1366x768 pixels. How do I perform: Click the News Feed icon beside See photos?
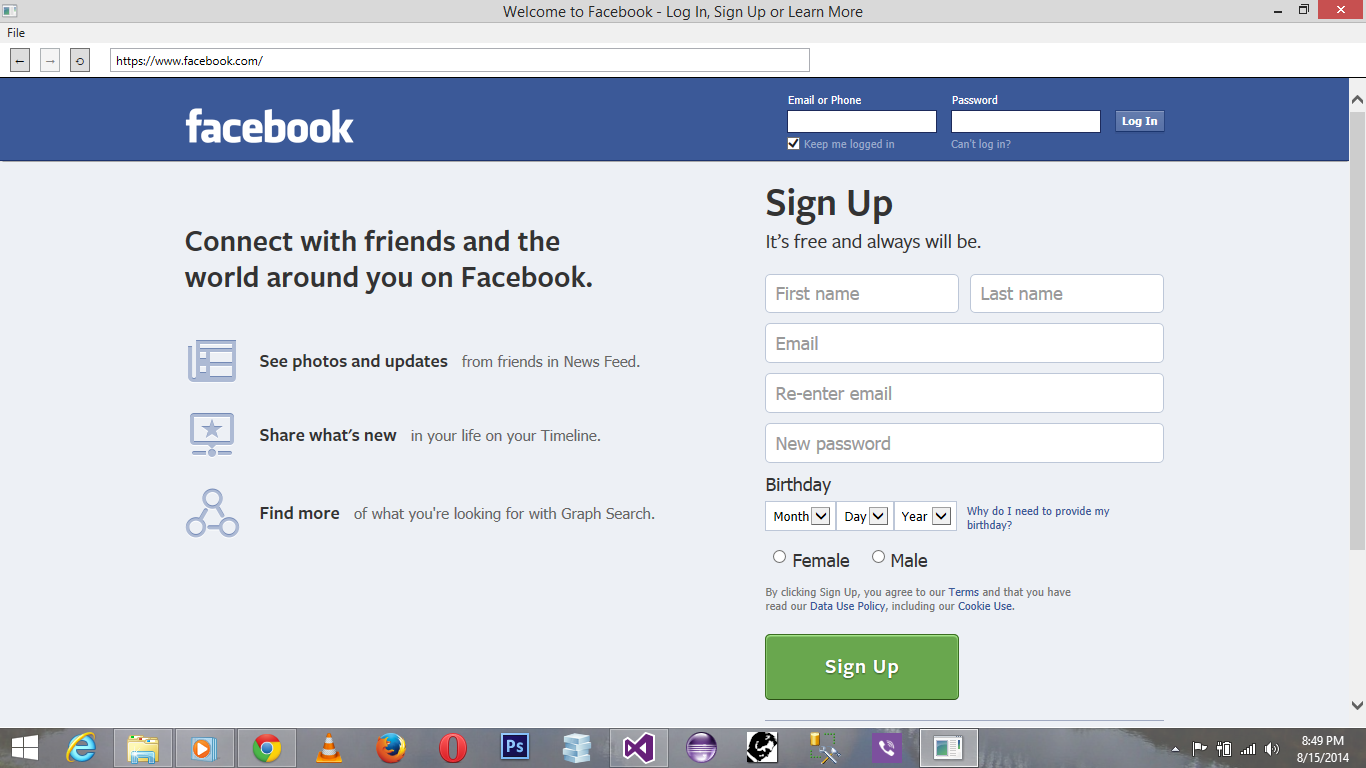click(212, 361)
